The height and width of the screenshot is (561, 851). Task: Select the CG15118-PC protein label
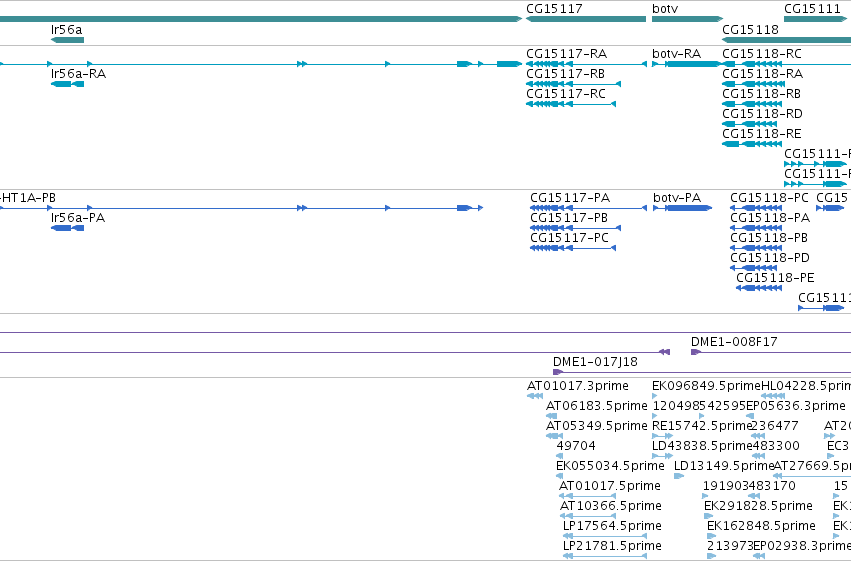click(x=770, y=198)
